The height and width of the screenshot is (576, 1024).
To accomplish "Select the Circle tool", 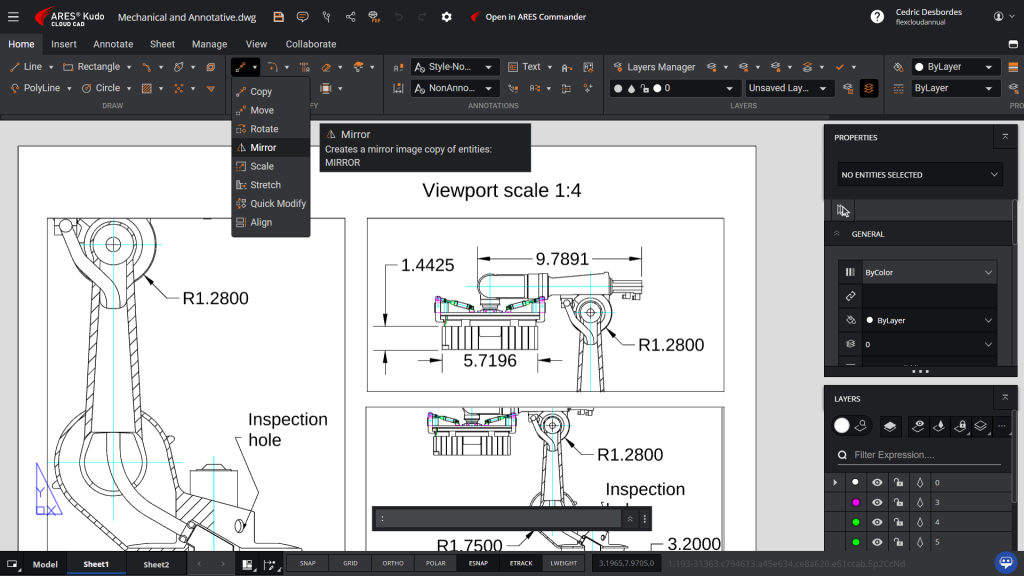I will tap(101, 88).
